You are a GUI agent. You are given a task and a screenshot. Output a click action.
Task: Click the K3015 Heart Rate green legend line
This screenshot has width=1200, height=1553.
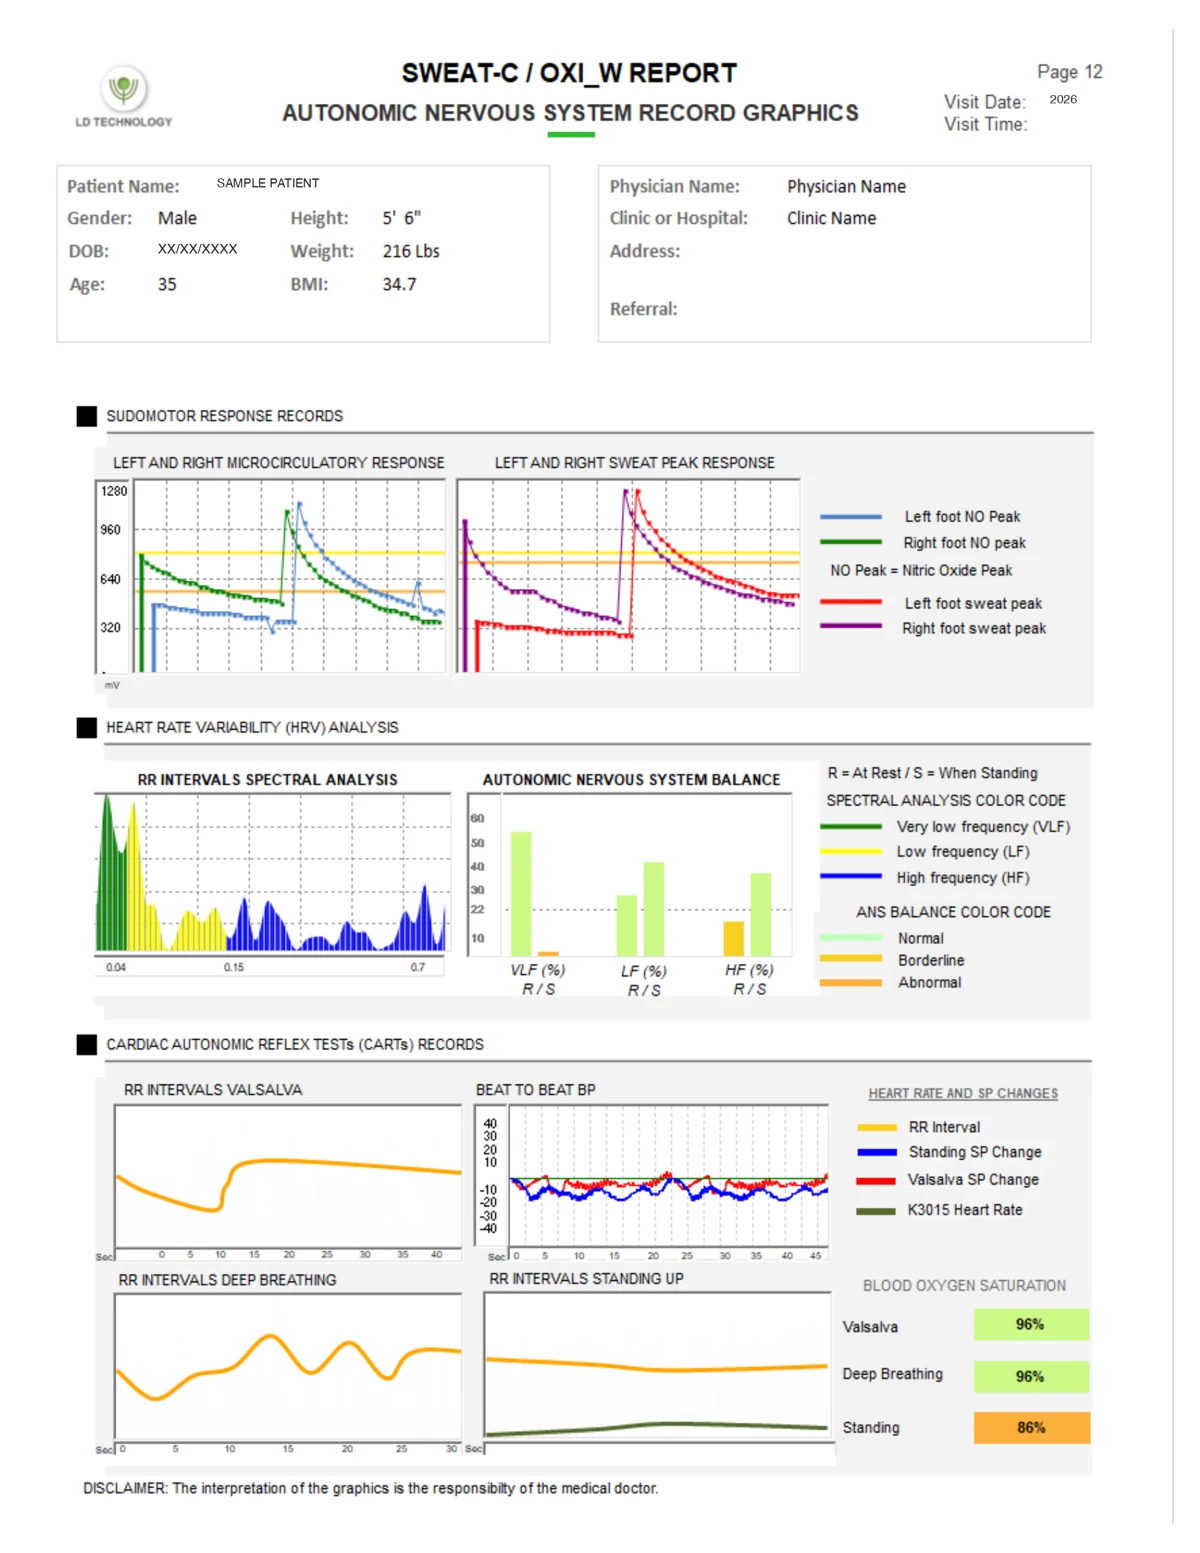877,1211
